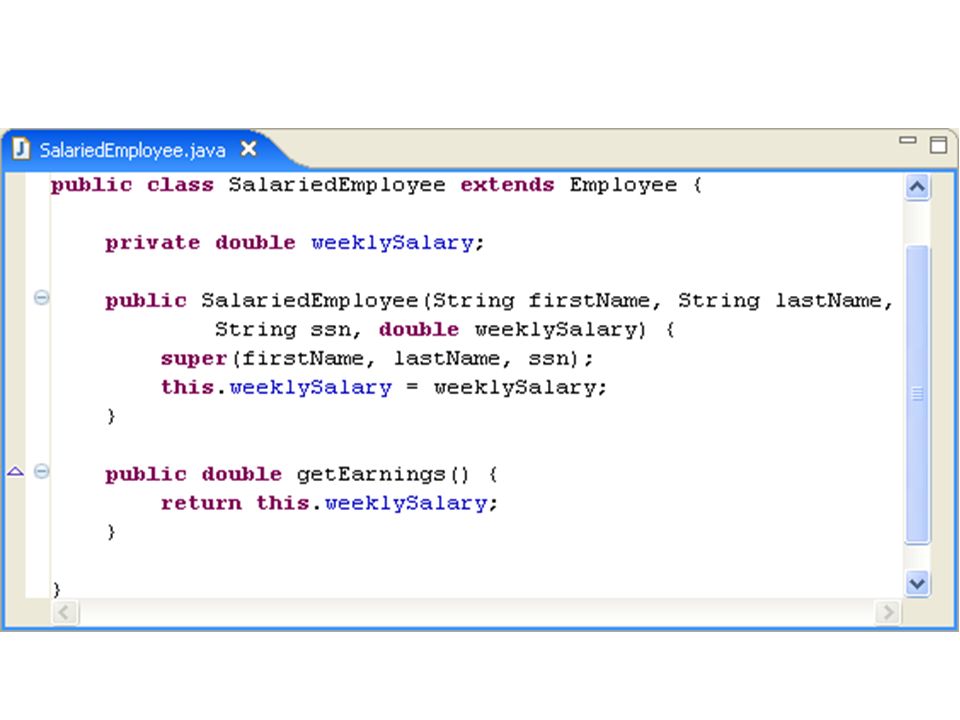Image resolution: width=960 pixels, height=720 pixels.
Task: Click 'firstName' in the constructor parameters
Action: (588, 301)
